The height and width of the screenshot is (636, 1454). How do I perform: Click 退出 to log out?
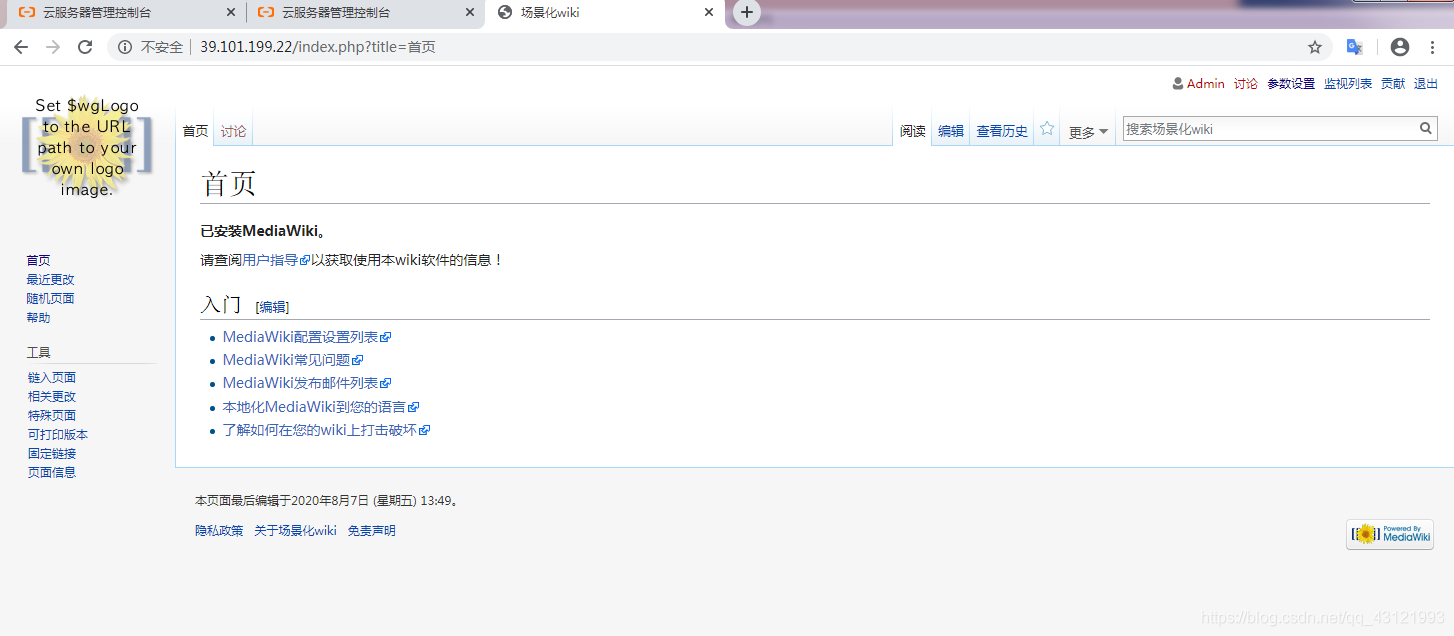point(1426,84)
